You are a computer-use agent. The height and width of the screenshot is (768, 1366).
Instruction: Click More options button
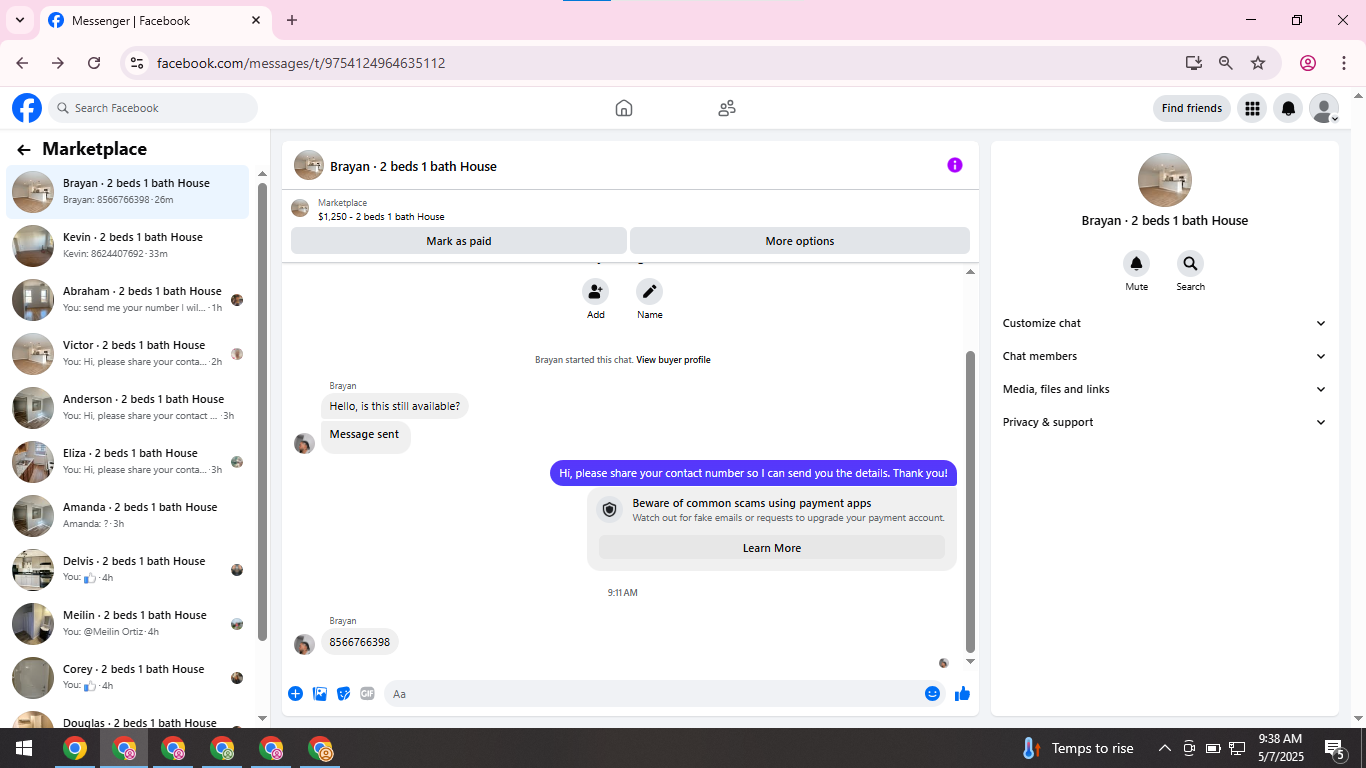pyautogui.click(x=800, y=241)
